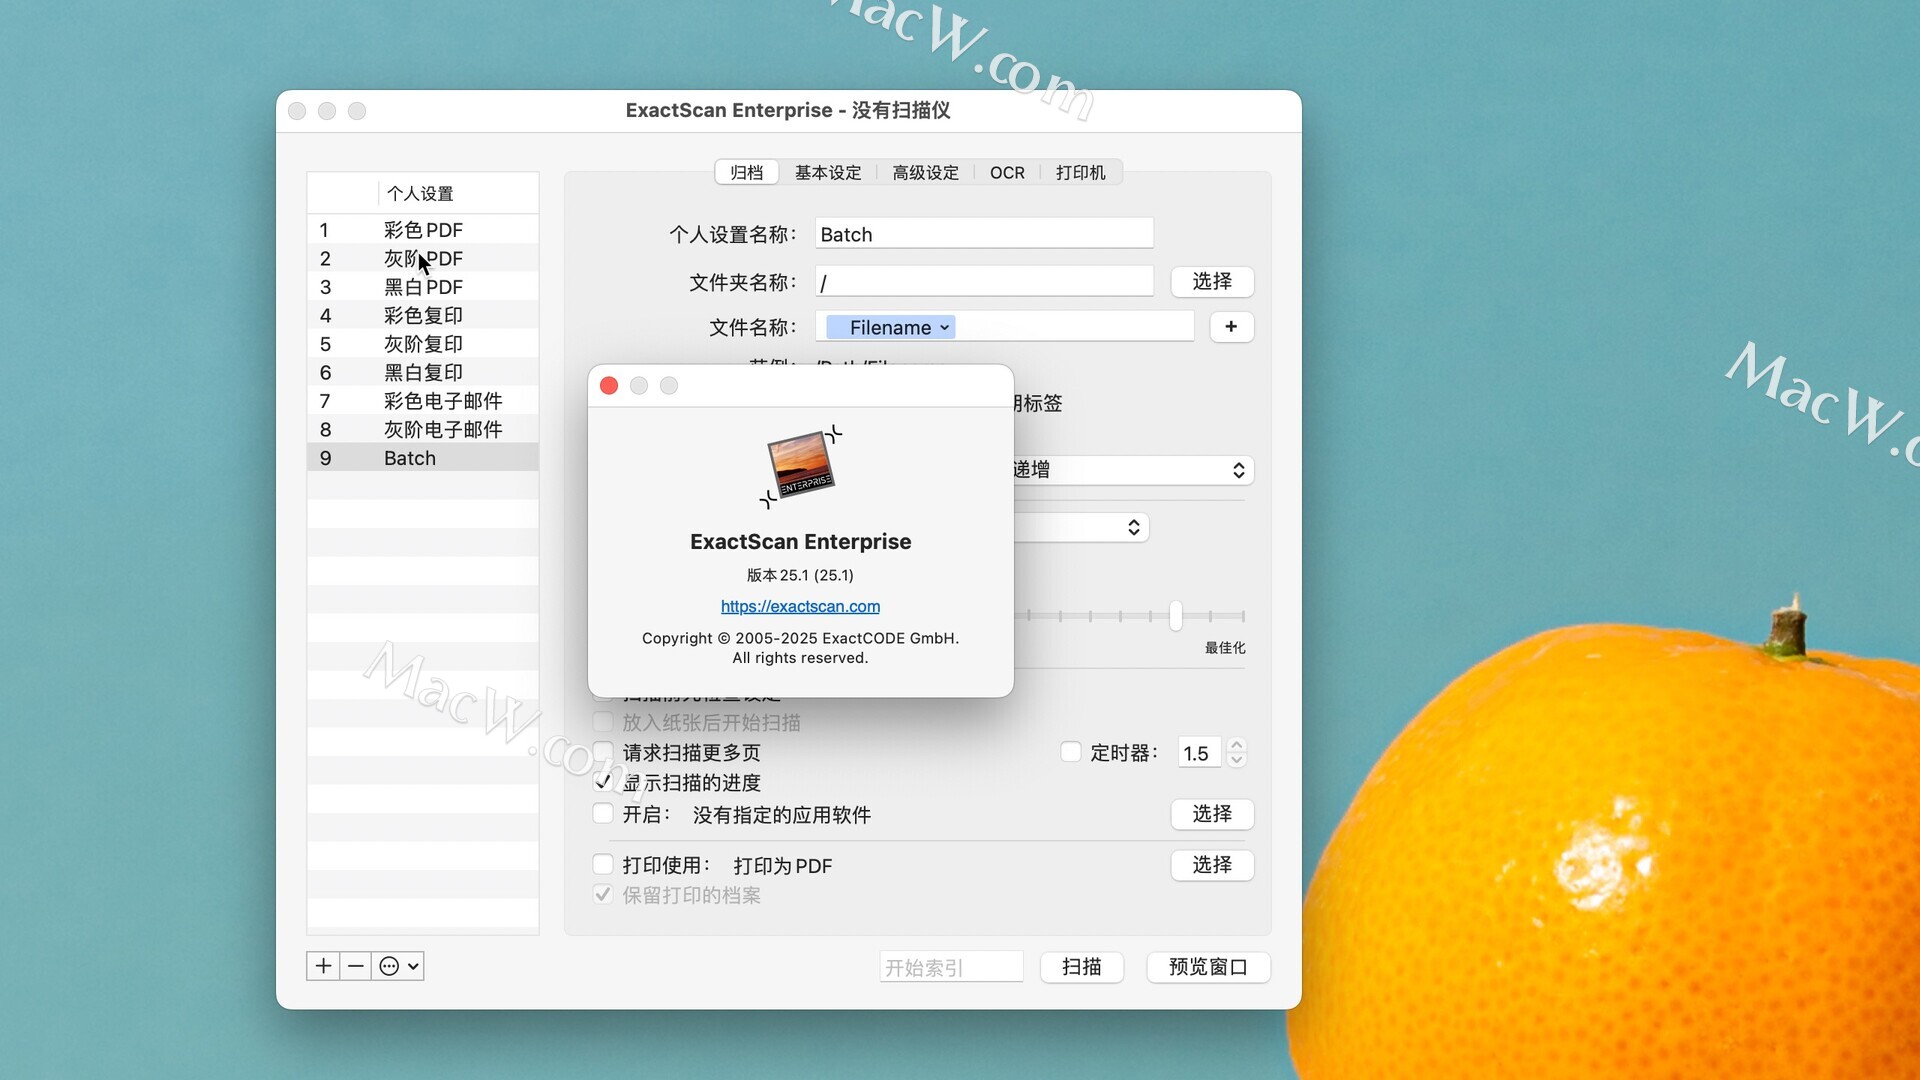Enable the 打印使用 checkbox
This screenshot has height=1080, width=1920.
(603, 865)
